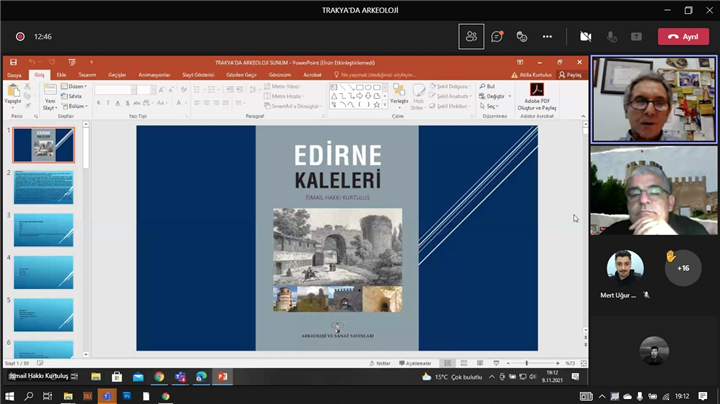
Task: Open the Bölüm section dropdown
Action: coord(74,106)
